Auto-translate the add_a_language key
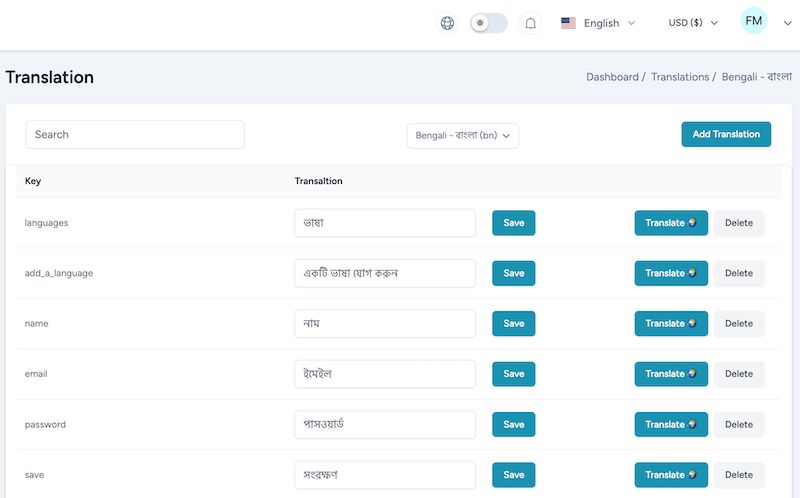This screenshot has height=498, width=800. click(671, 273)
